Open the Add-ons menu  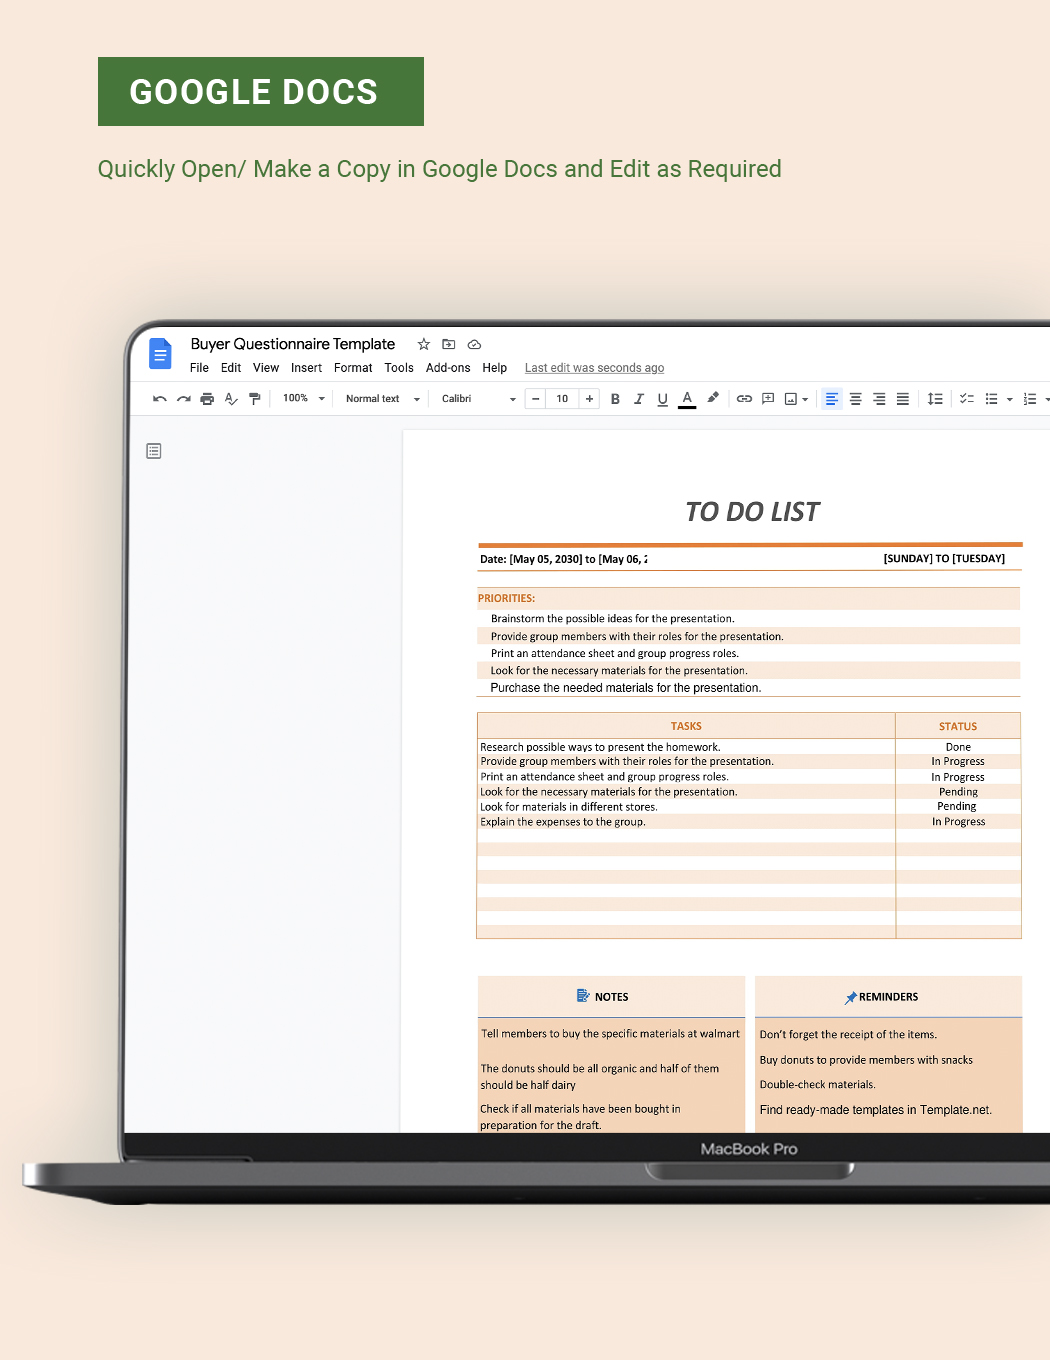click(x=448, y=367)
